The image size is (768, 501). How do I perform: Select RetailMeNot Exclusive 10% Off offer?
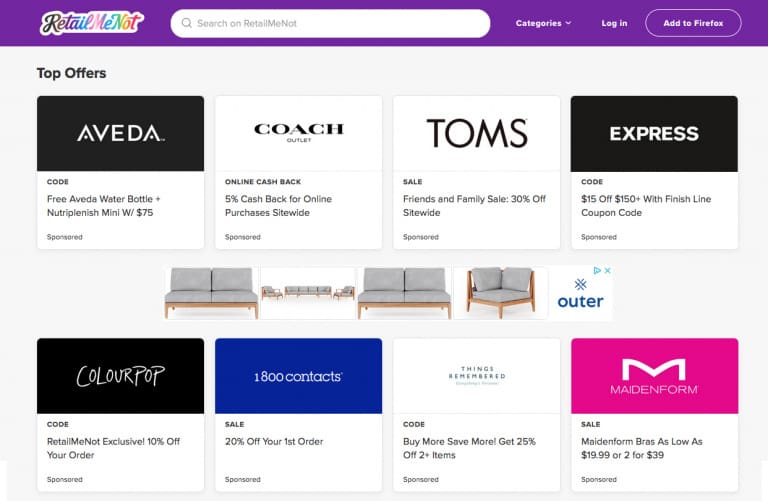[x=113, y=448]
